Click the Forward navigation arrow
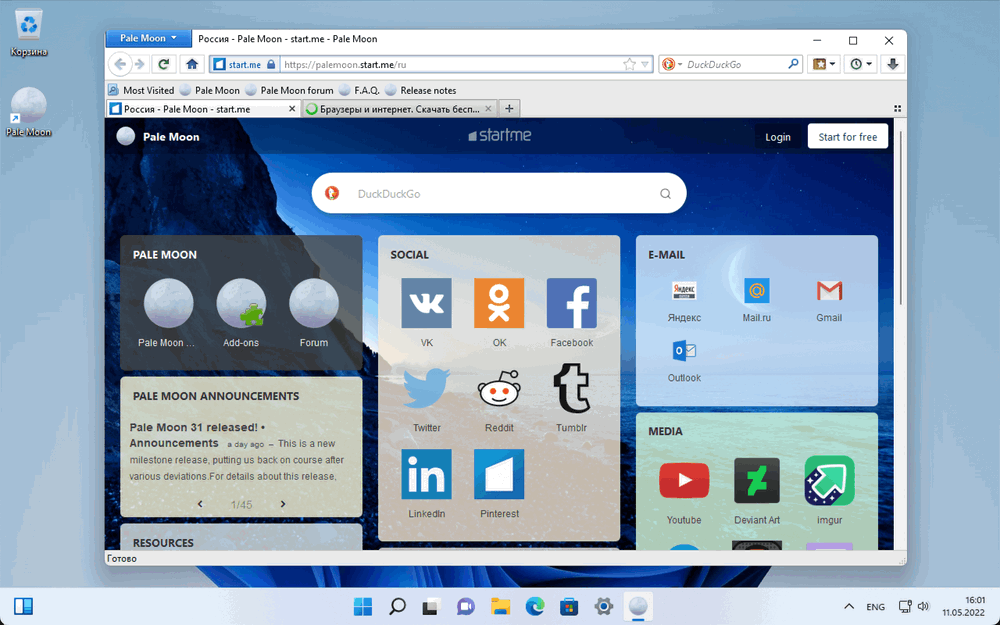This screenshot has height=625, width=1000. (x=140, y=64)
